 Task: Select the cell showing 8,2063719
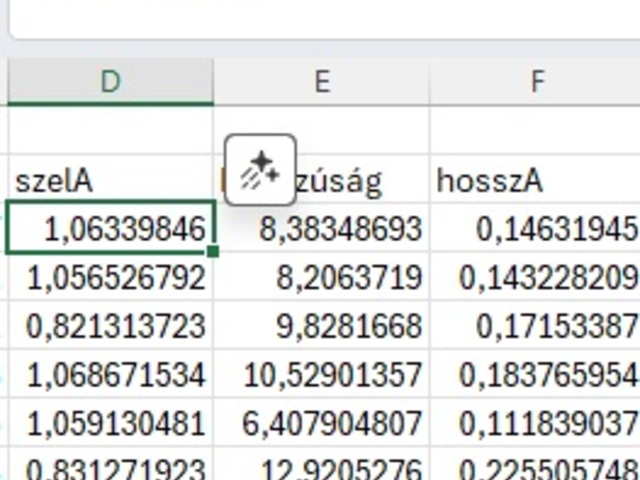[322, 277]
